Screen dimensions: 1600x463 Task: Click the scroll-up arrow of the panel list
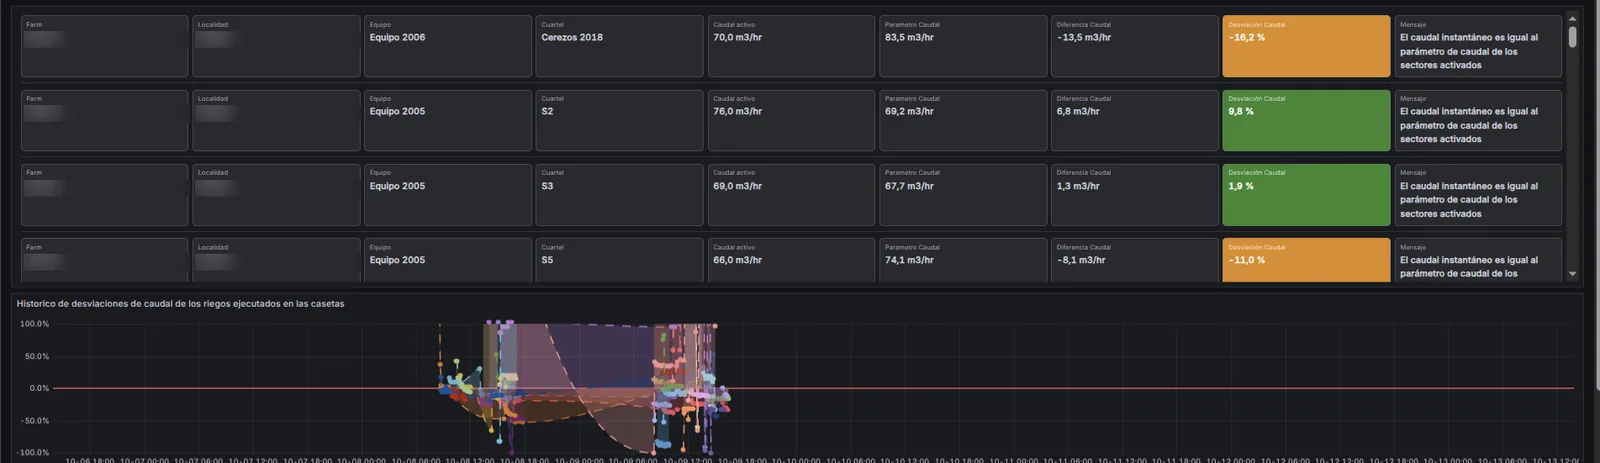[x=1572, y=18]
